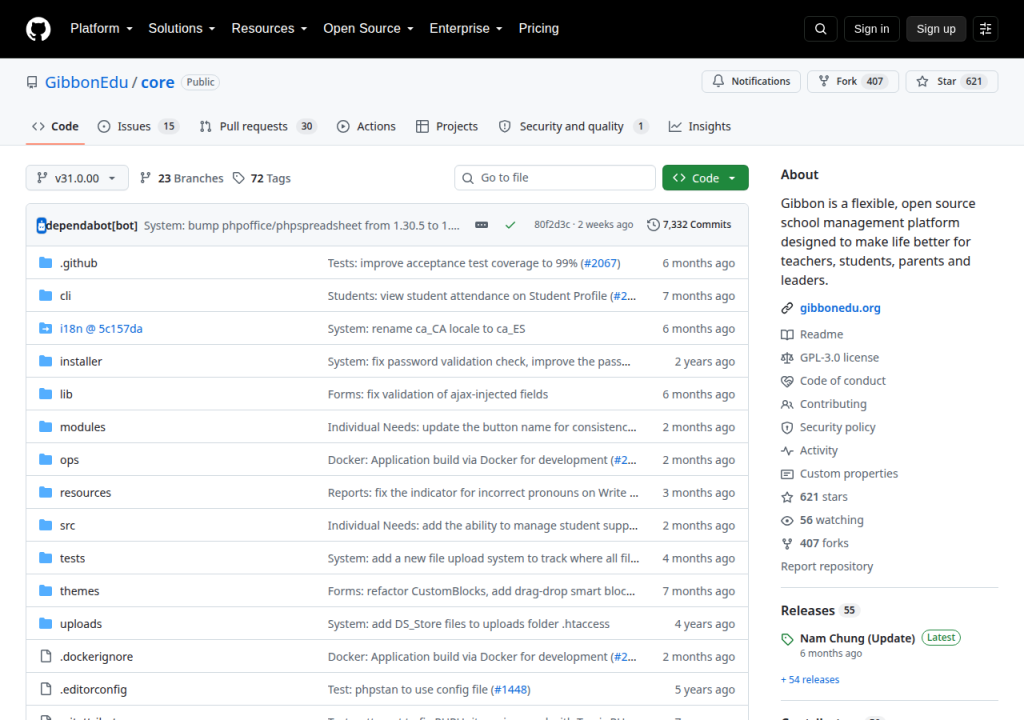Open the GibbonEdu owner link

point(86,82)
